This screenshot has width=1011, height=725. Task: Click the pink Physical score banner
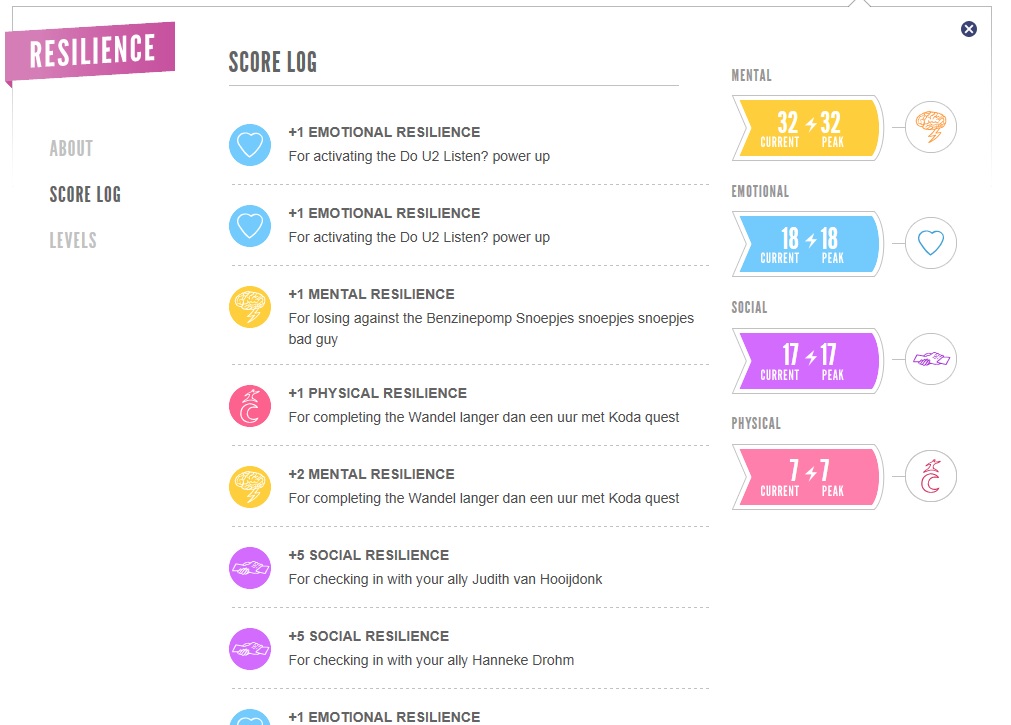coord(808,476)
